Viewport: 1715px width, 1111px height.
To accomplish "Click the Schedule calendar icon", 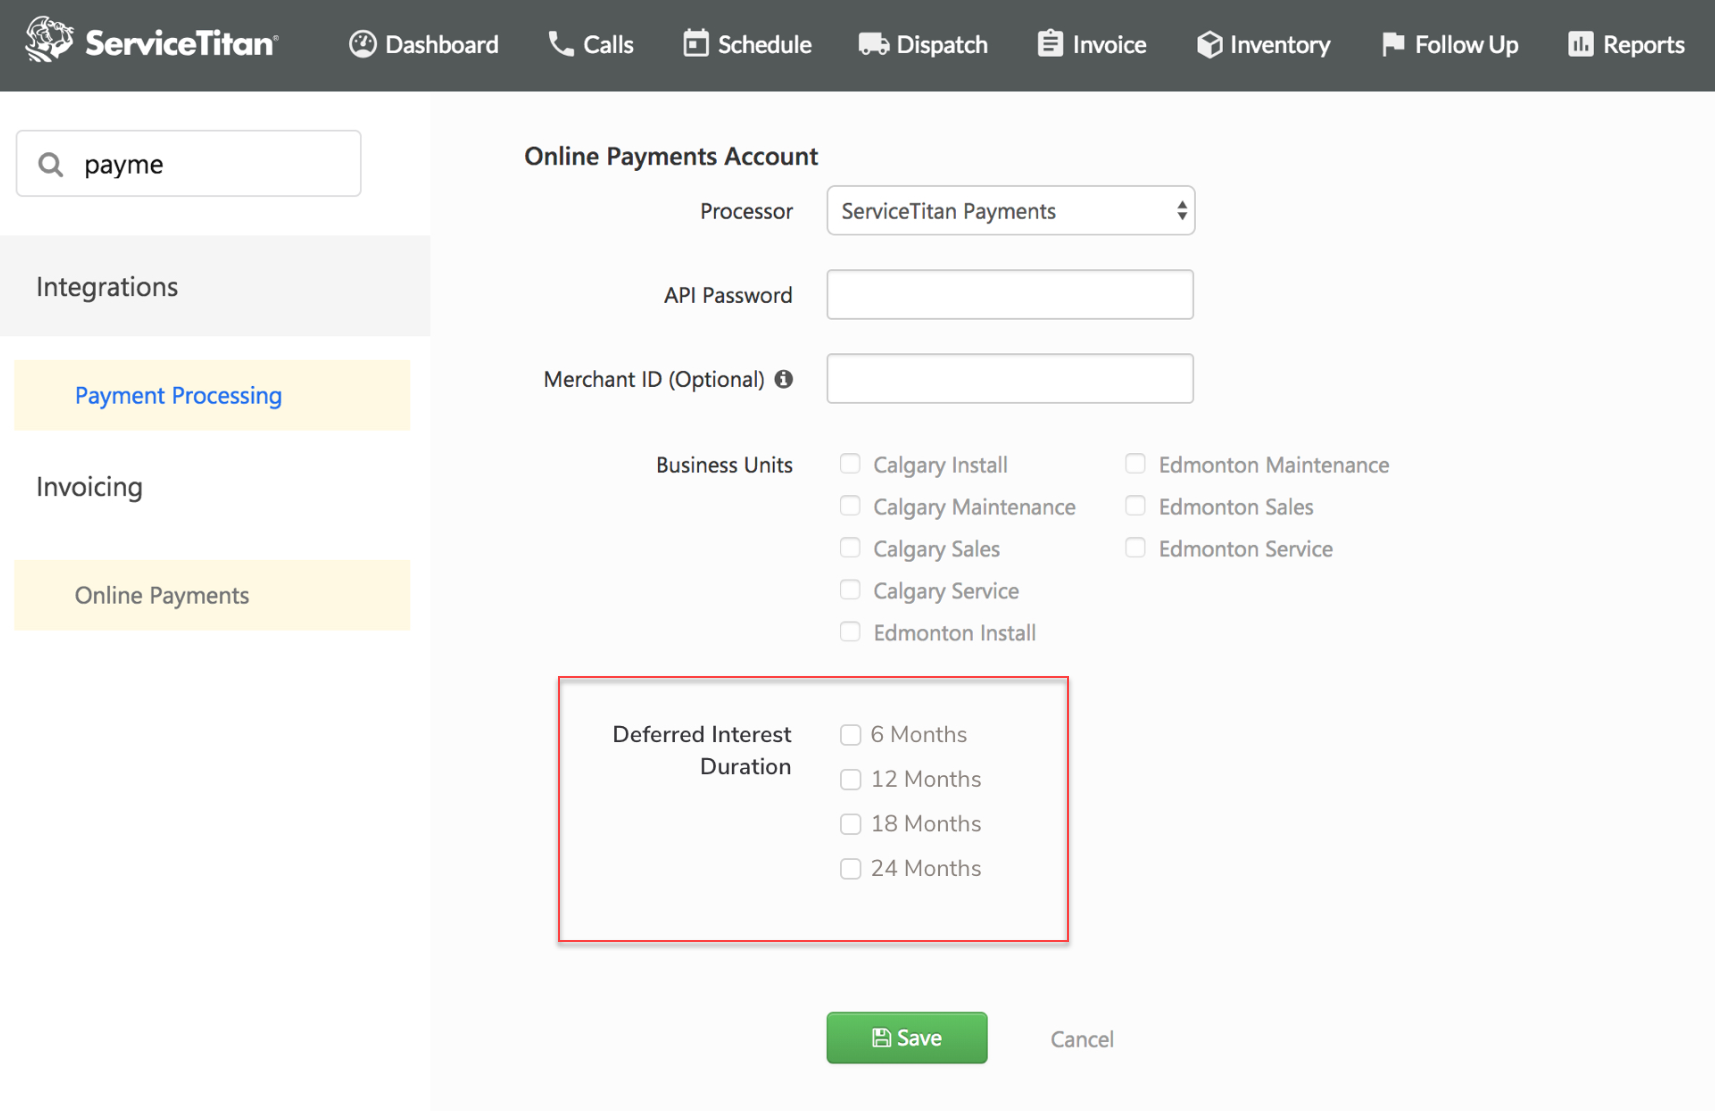I will click(695, 44).
